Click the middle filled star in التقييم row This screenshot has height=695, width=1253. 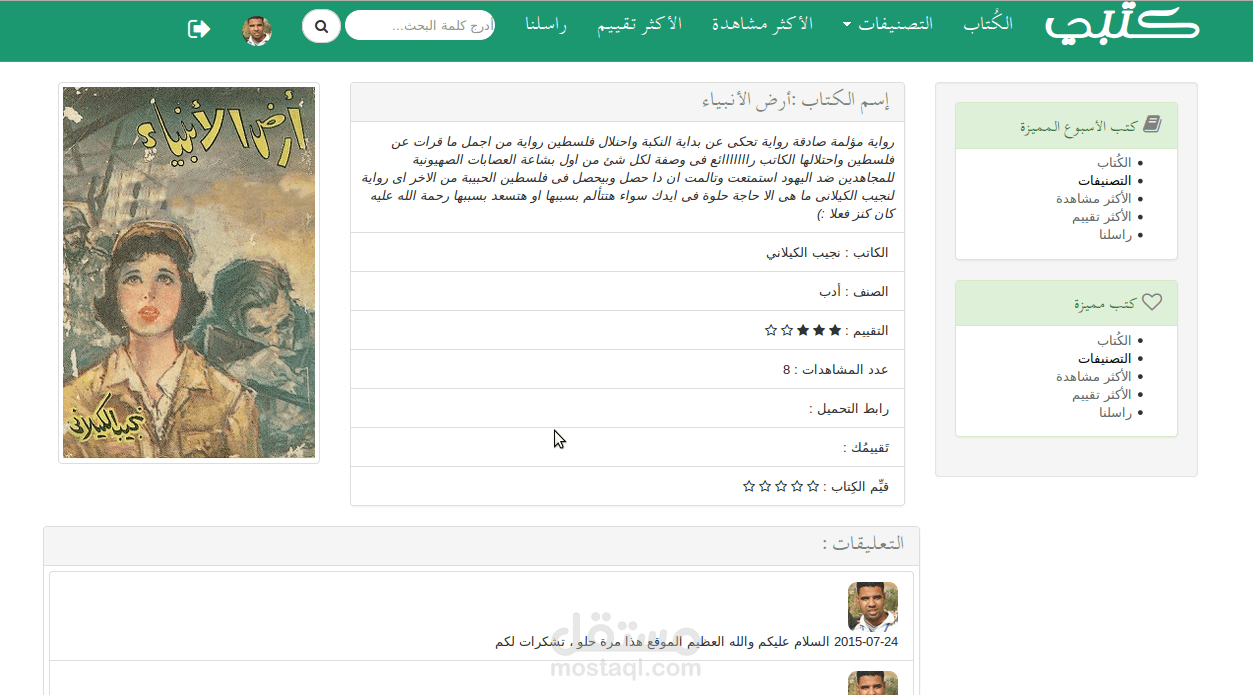(819, 330)
